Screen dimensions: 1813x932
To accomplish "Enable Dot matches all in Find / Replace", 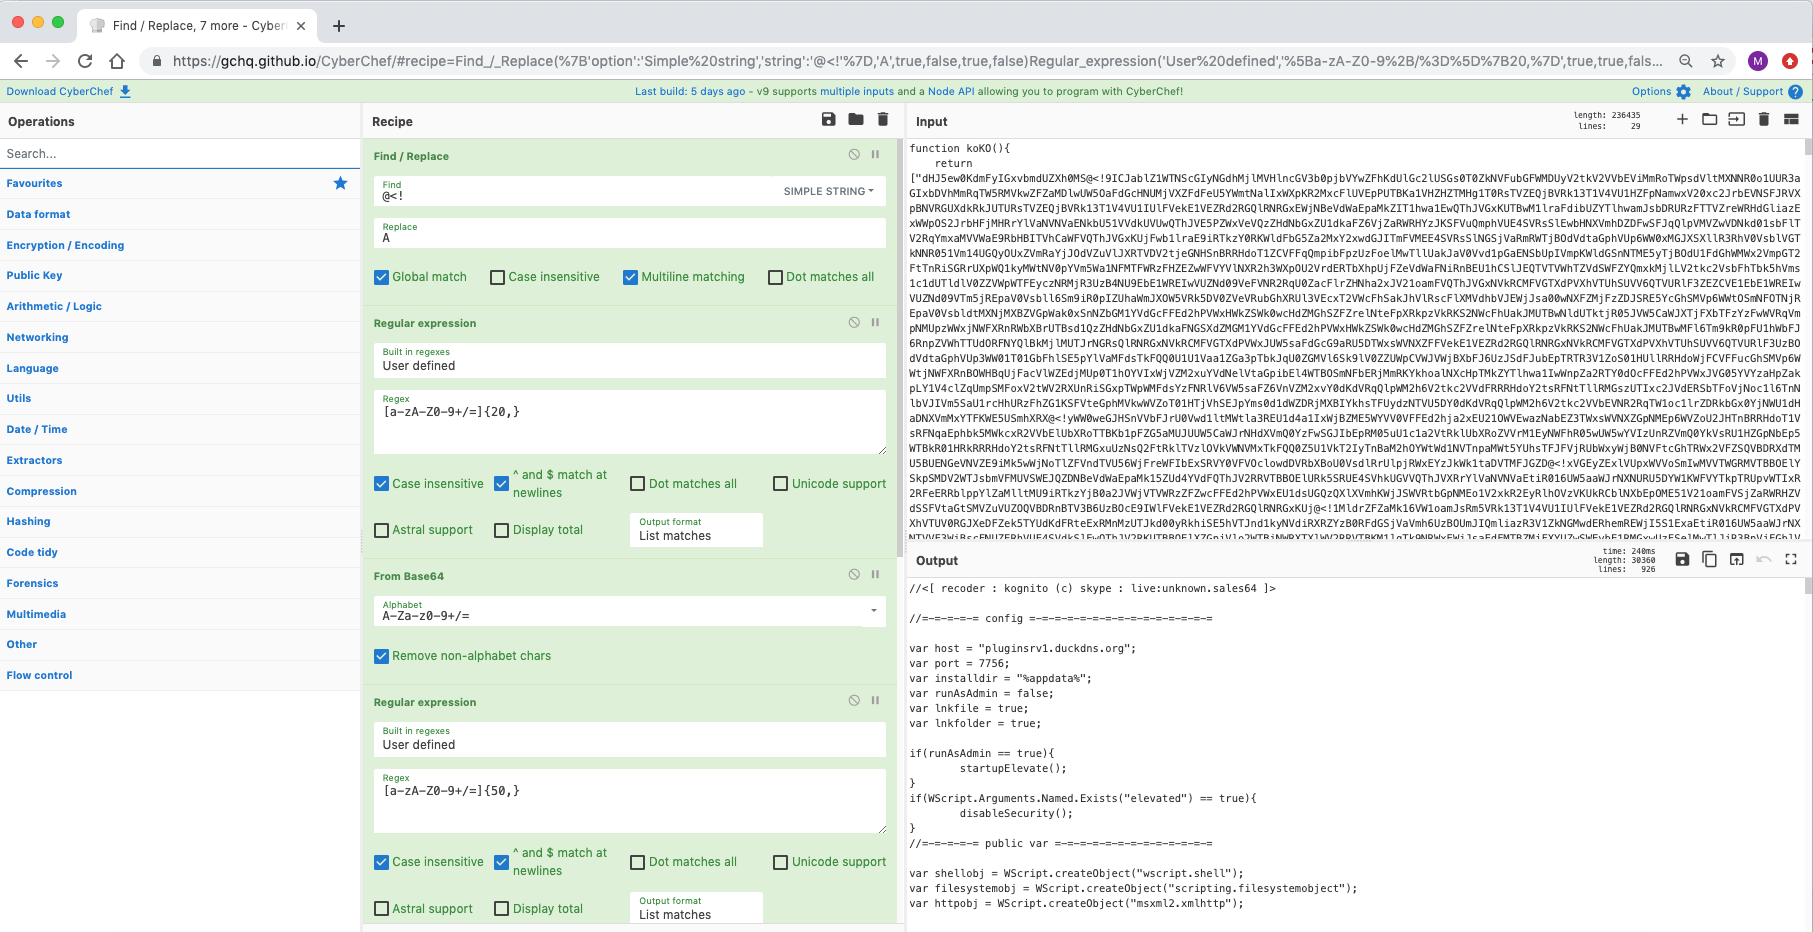I will pyautogui.click(x=775, y=277).
